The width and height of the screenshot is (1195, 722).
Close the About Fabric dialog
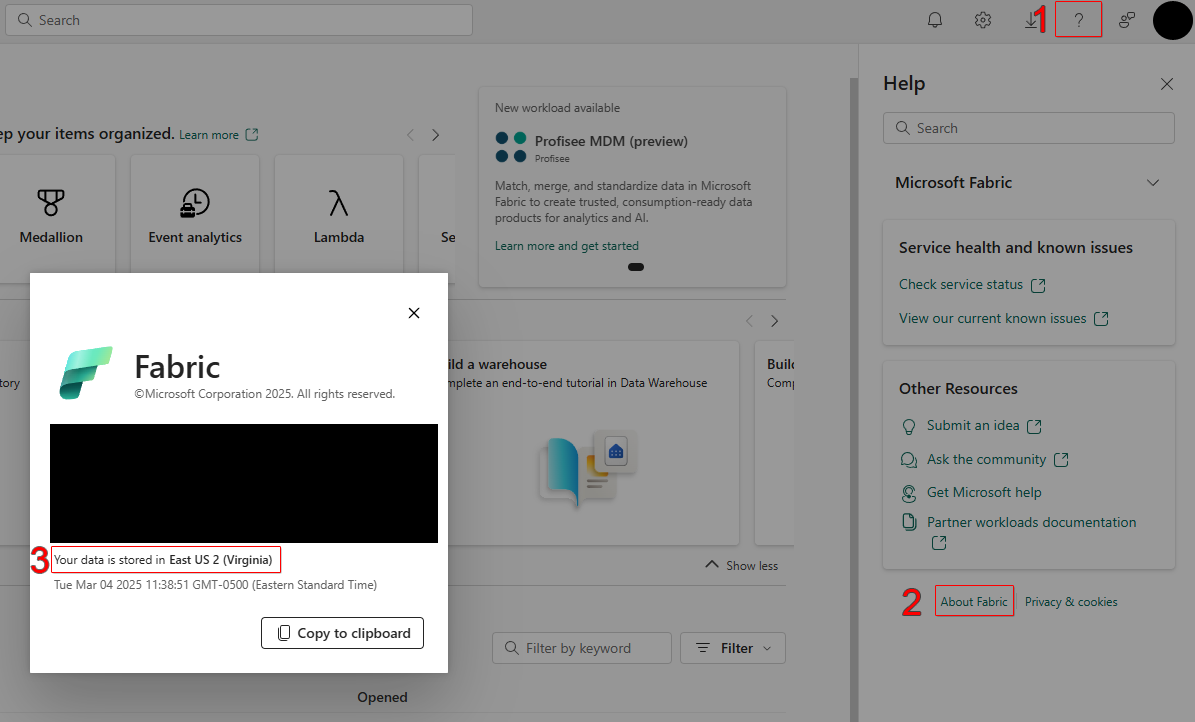[x=414, y=313]
